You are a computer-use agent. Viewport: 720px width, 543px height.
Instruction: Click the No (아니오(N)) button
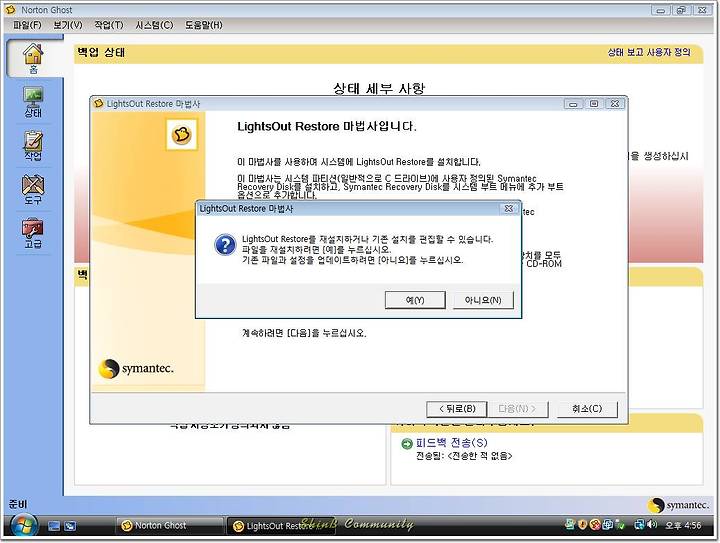(x=483, y=300)
